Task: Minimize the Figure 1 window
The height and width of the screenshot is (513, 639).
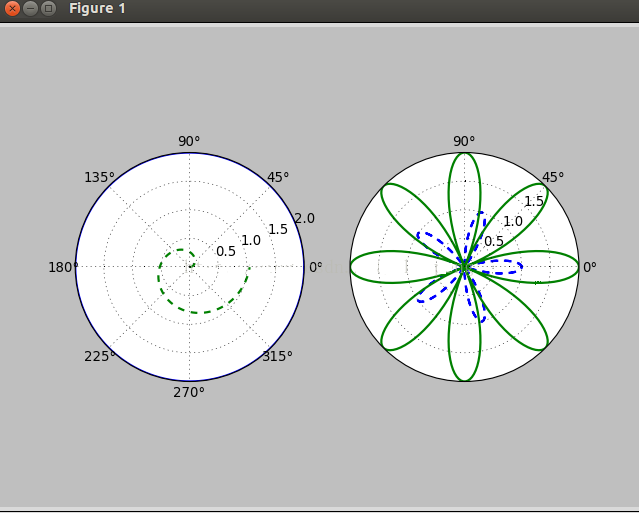Action: click(30, 9)
